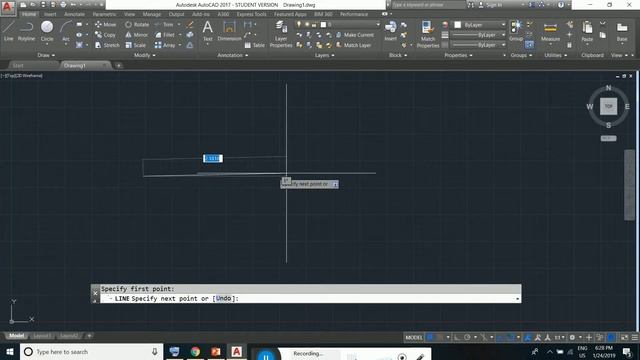Image resolution: width=640 pixels, height=360 pixels.
Task: Toggle MODEL space button
Action: (x=414, y=337)
